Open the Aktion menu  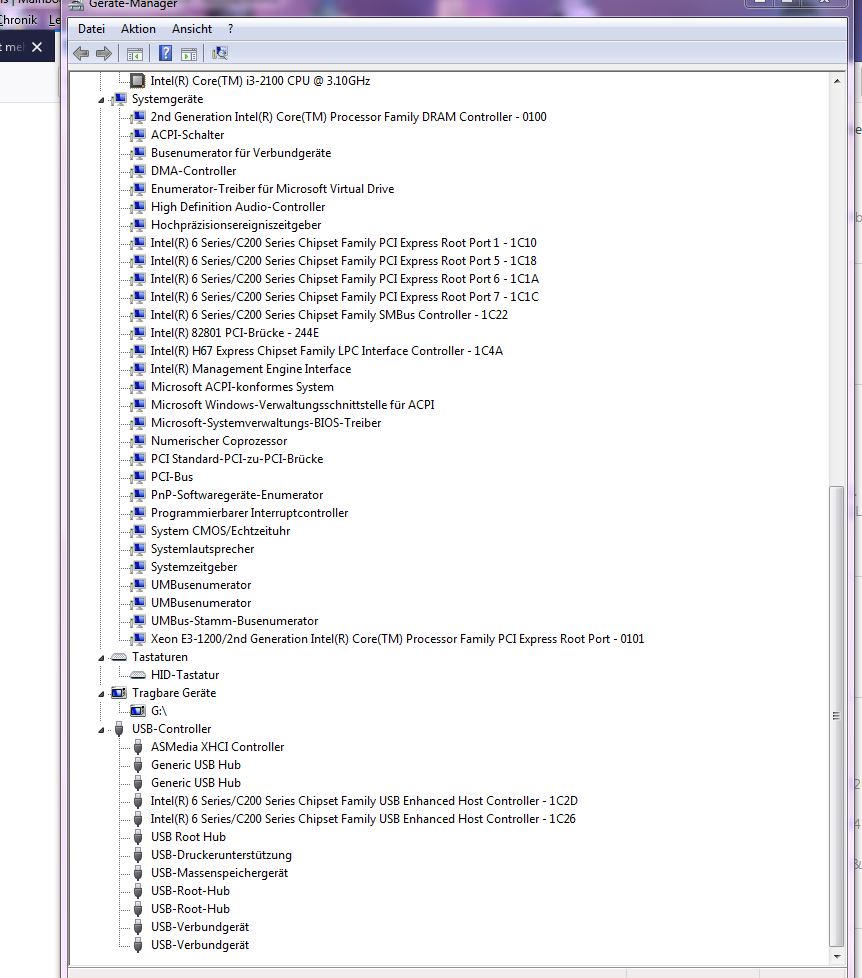pos(138,29)
